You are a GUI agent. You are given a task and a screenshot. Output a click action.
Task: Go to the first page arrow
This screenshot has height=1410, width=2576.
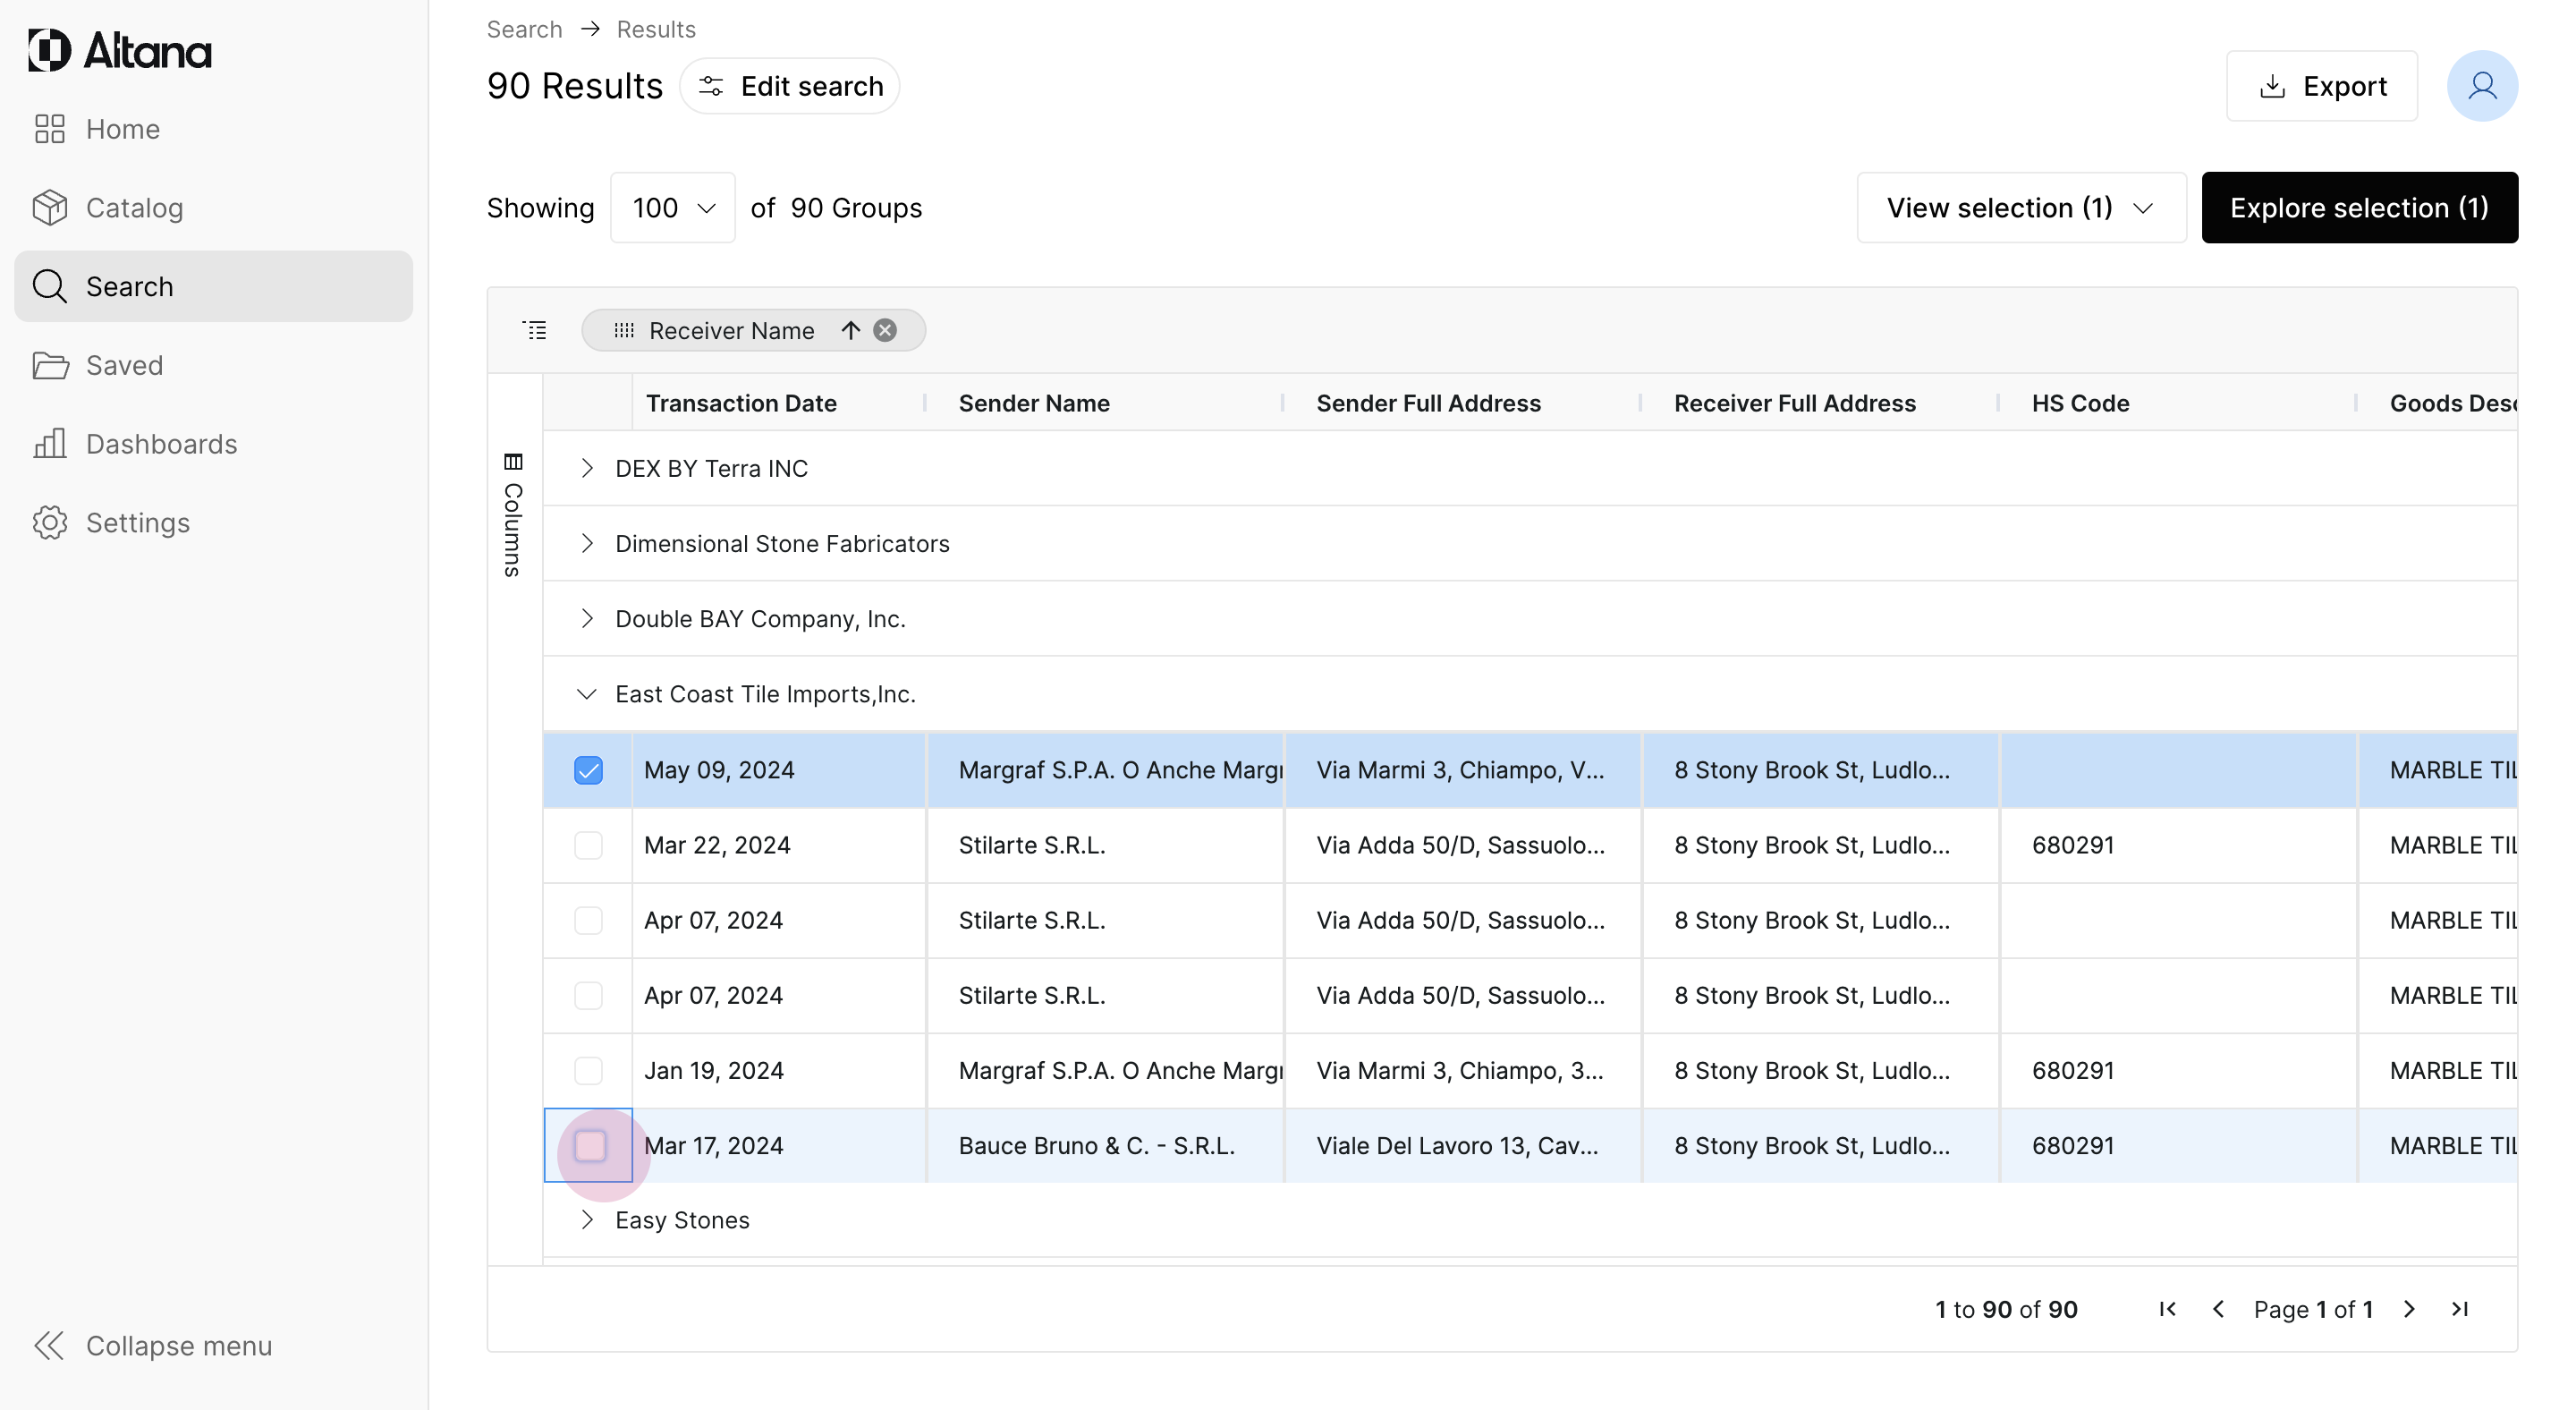2167,1309
